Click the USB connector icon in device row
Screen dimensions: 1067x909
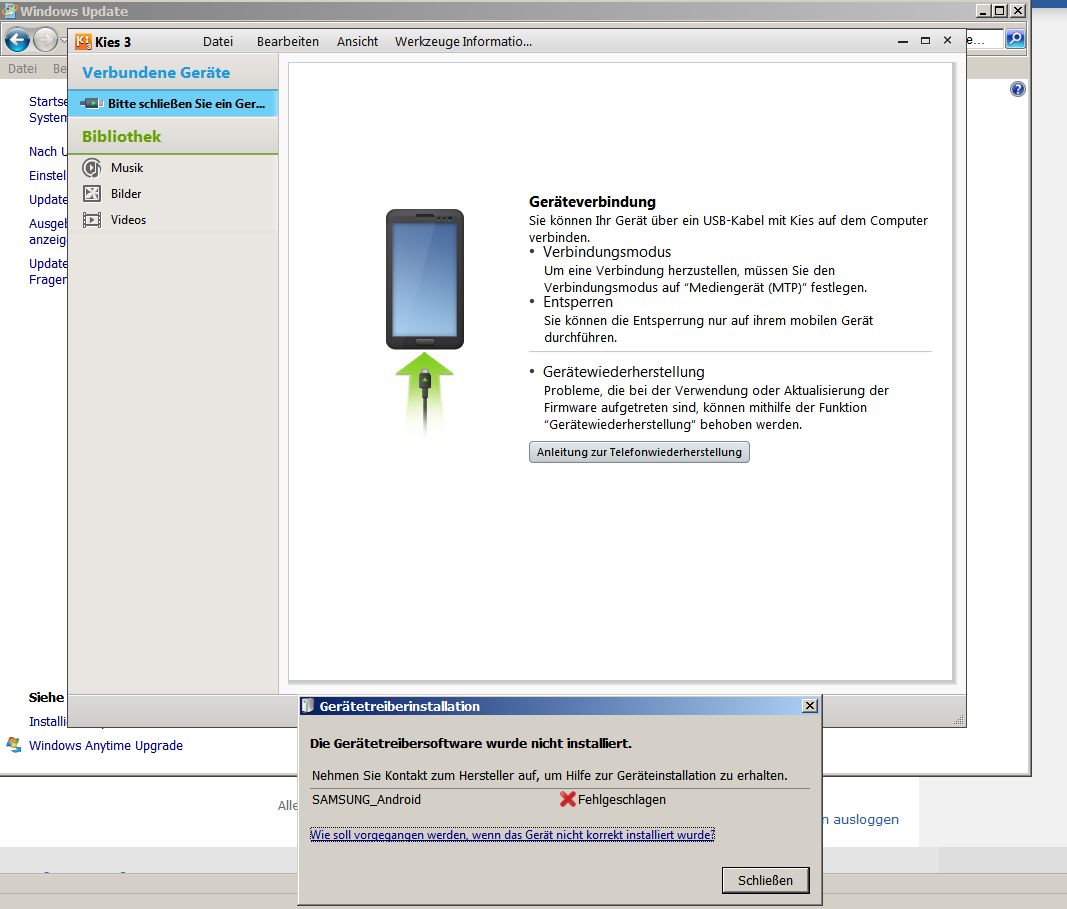(91, 103)
